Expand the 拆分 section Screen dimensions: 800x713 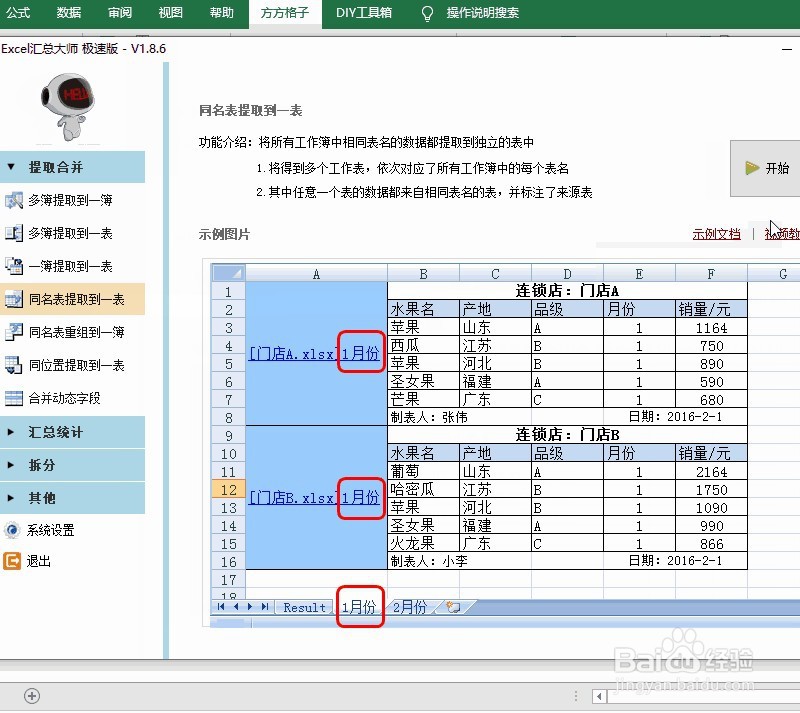[72, 465]
